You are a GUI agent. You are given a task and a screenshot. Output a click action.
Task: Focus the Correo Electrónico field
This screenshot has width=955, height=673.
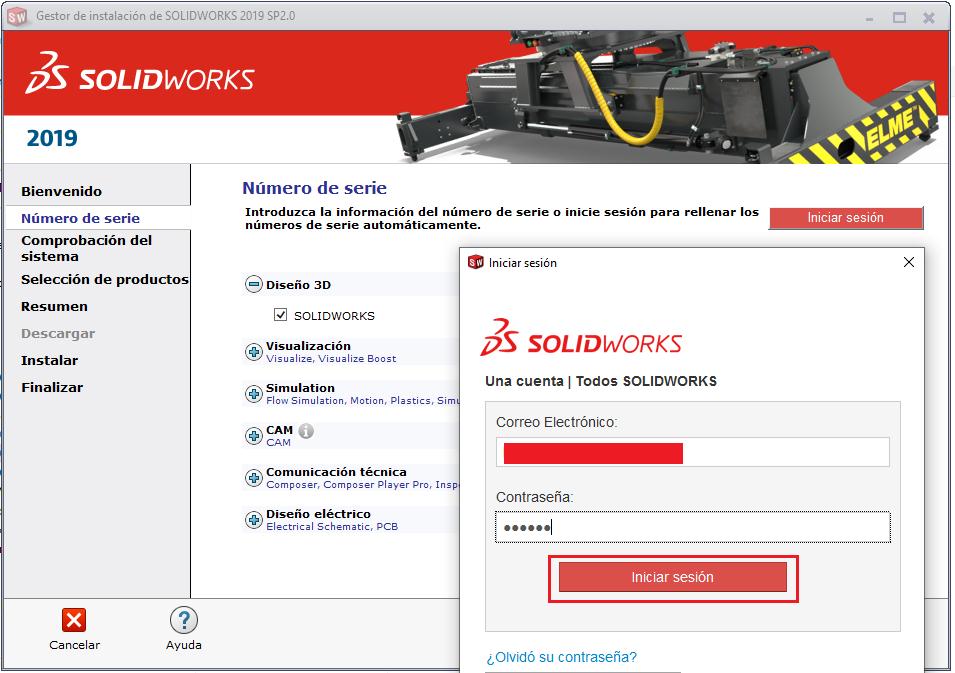pos(692,453)
